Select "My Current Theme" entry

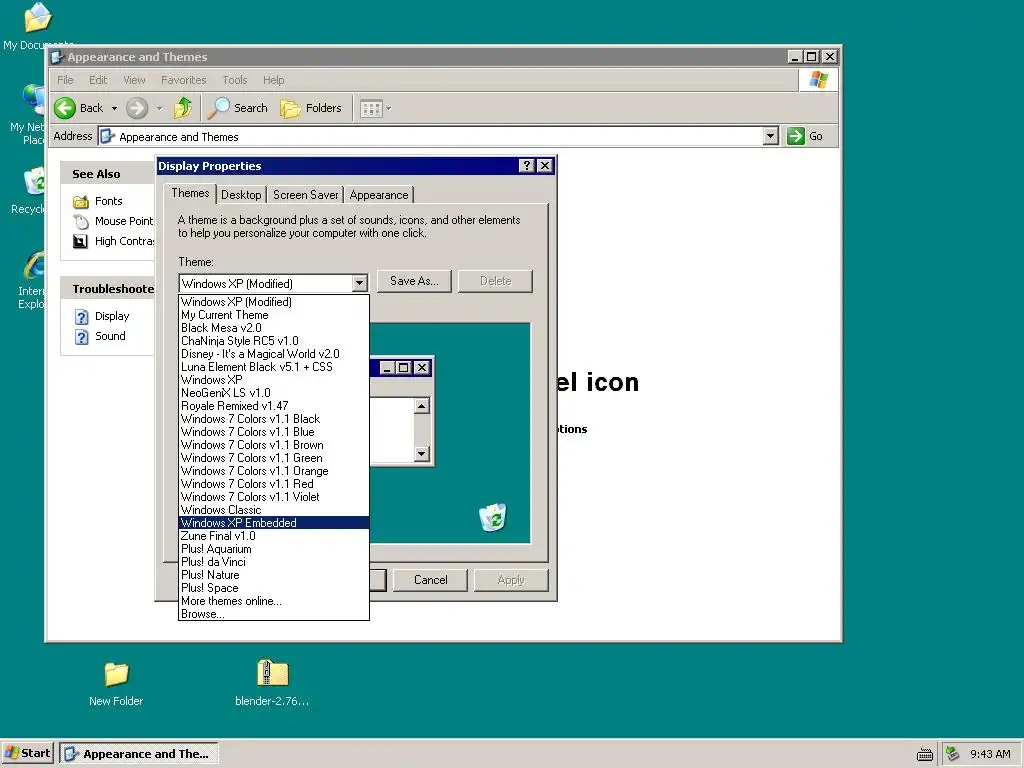[x=274, y=315]
